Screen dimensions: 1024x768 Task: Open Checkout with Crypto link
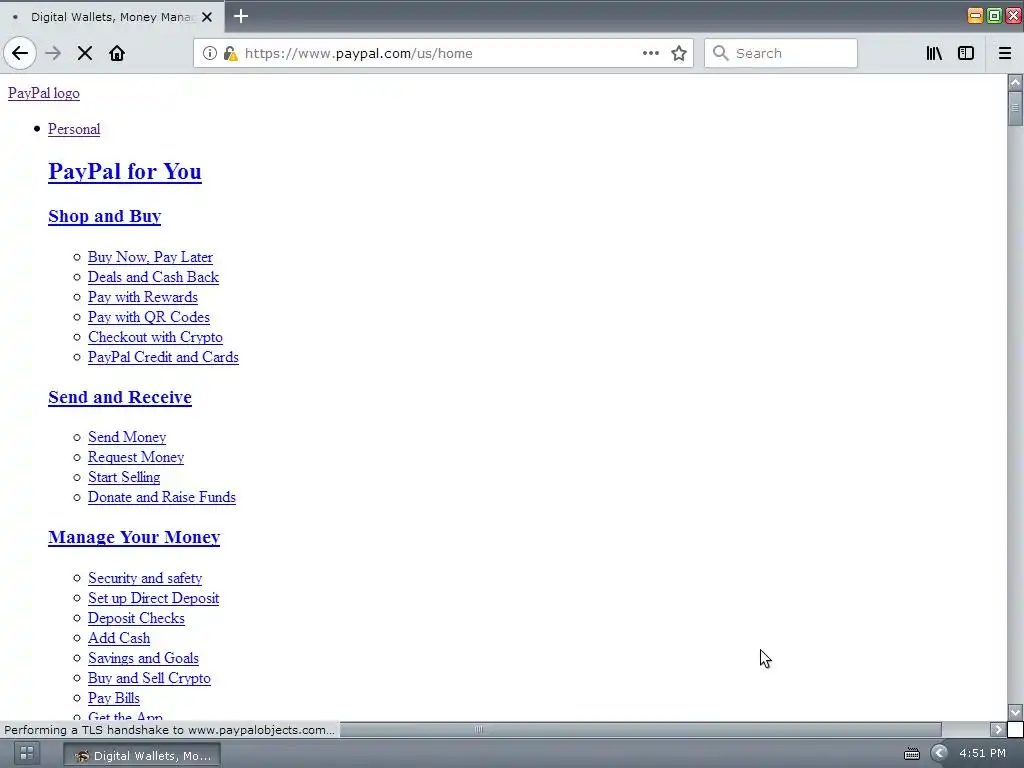coord(155,338)
